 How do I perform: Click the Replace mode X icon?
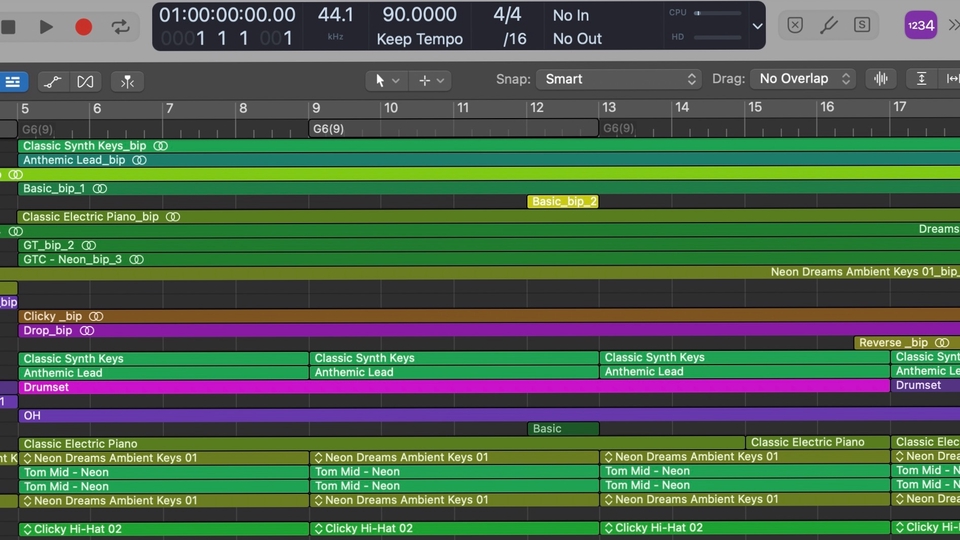coord(795,25)
